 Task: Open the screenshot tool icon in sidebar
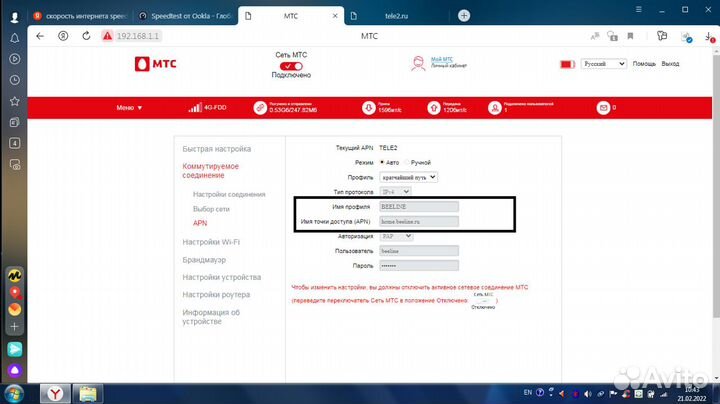[x=15, y=164]
